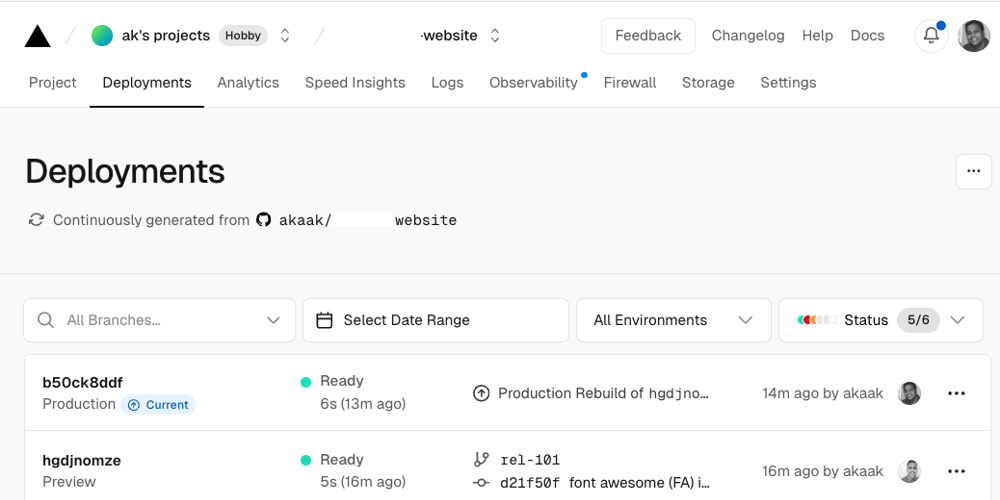Click the Vercel triangle logo
Viewport: 1000px width, 500px height.
click(x=38, y=36)
